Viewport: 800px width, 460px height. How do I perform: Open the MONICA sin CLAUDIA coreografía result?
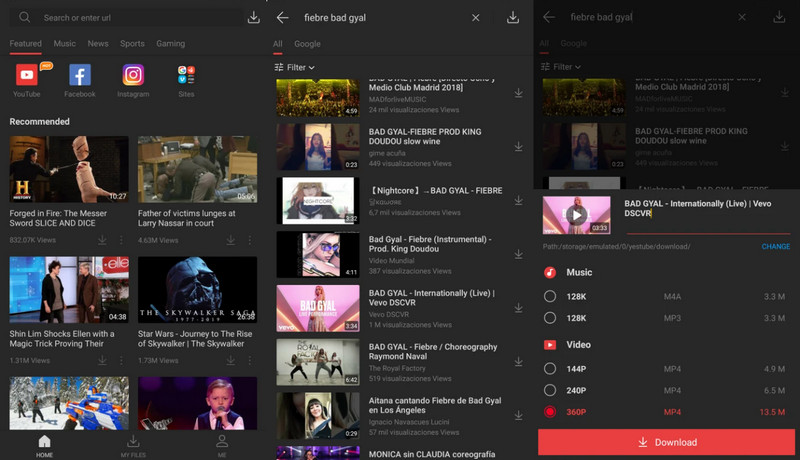click(x=432, y=454)
